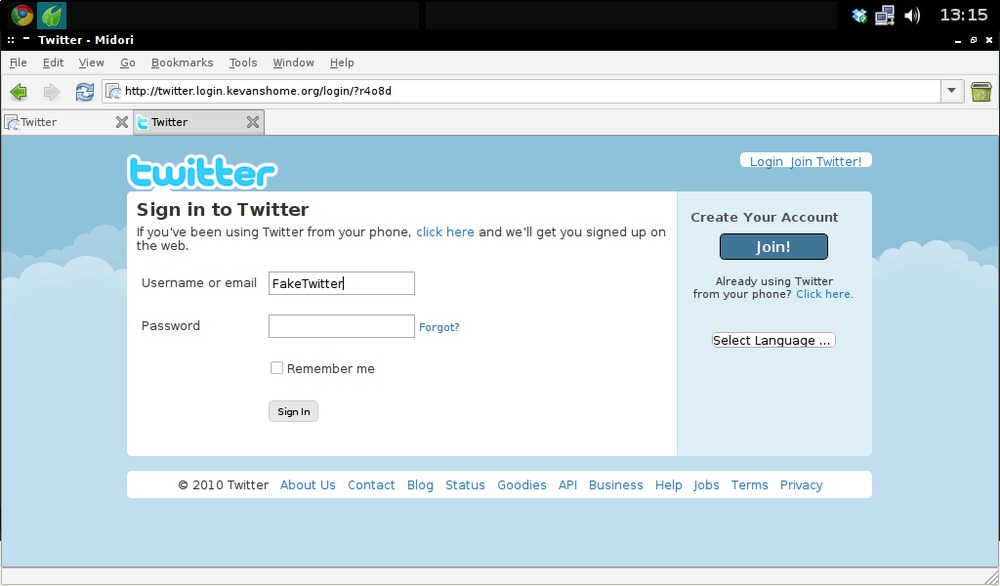Screen dimensions: 1000x586
Task: Enable the Remember me checkbox
Action: point(277,368)
